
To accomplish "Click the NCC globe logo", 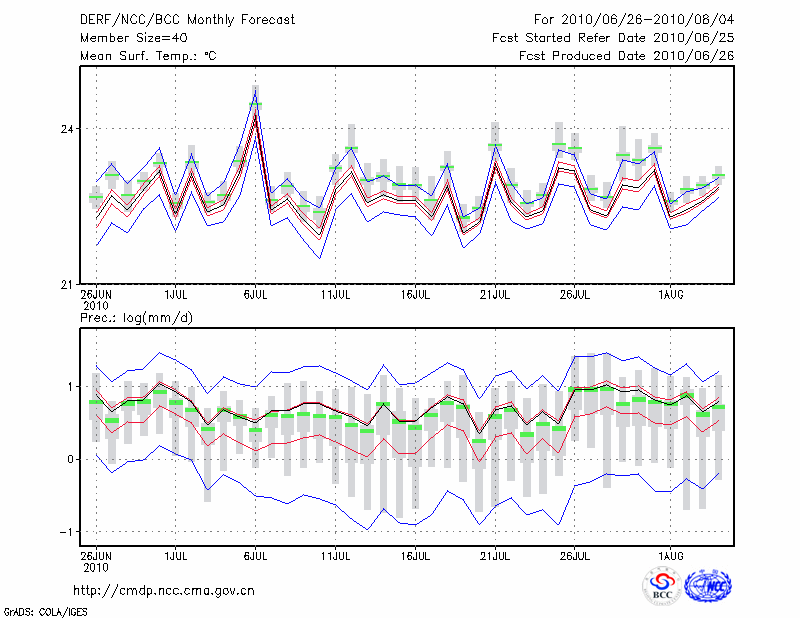I will tap(707, 586).
